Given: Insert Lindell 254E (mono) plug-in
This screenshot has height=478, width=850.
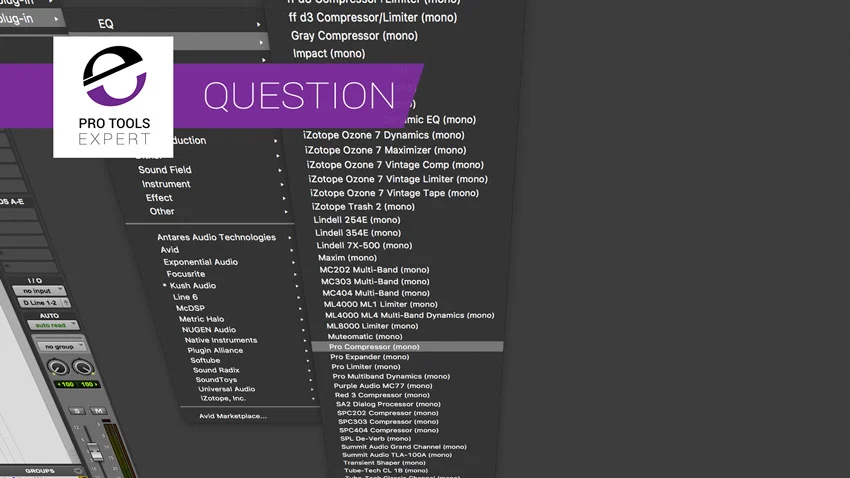Looking at the screenshot, I should tap(357, 220).
